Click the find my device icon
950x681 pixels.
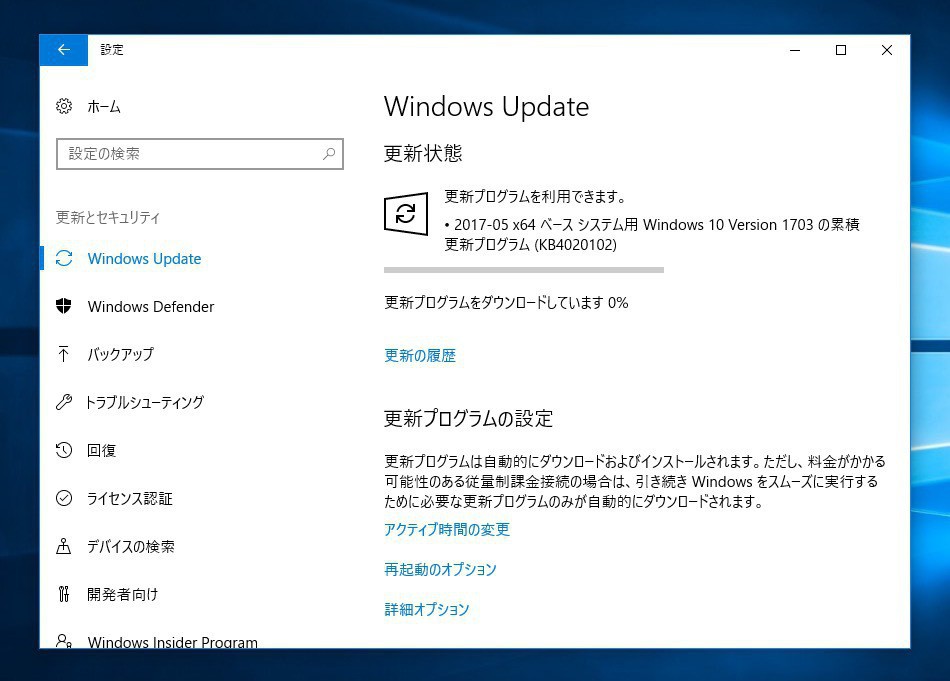pyautogui.click(x=64, y=546)
